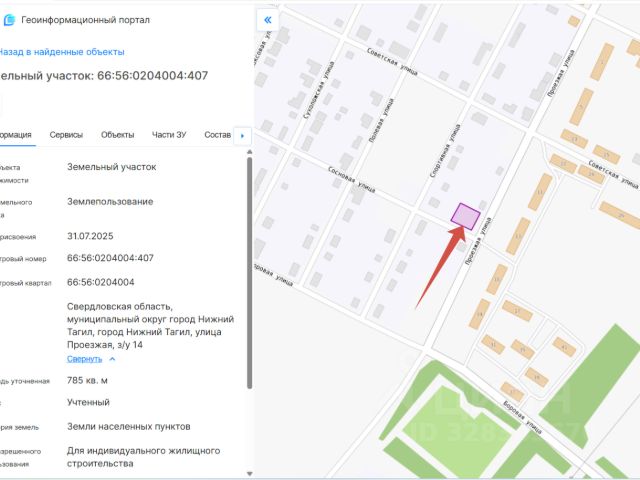Click scrollbar up arrow in info panel
This screenshot has height=480, width=640.
click(x=249, y=152)
